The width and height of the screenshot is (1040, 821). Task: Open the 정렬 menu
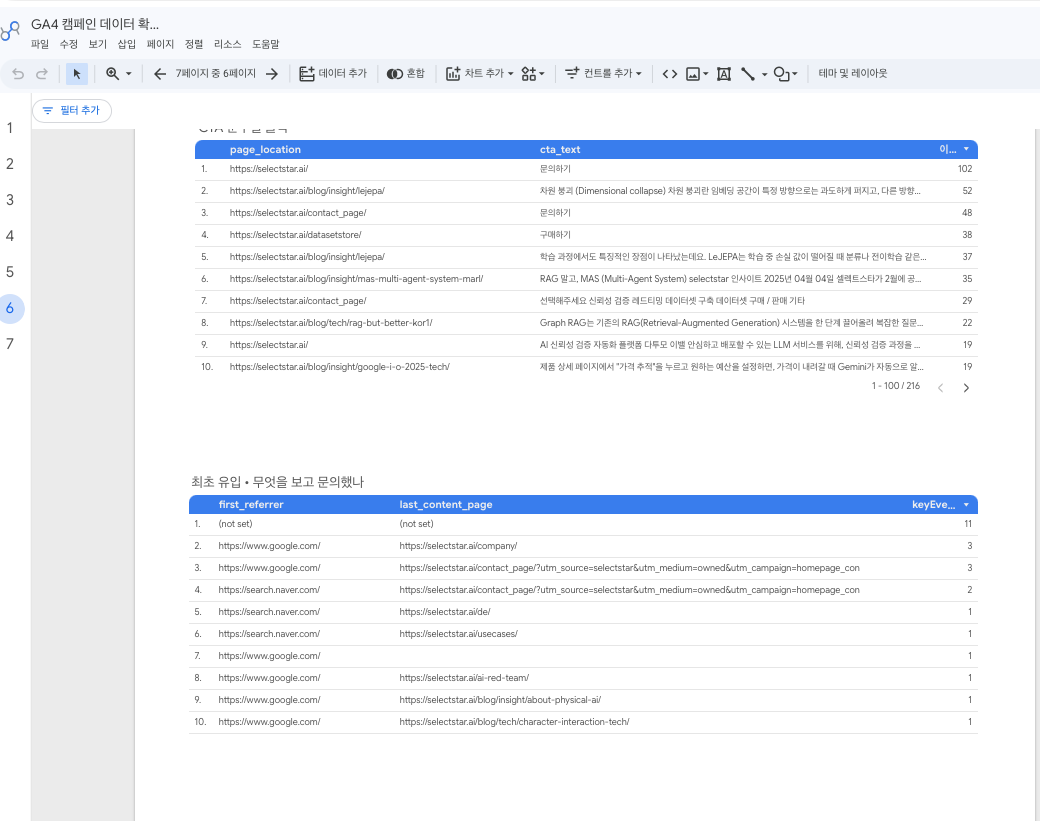click(194, 44)
